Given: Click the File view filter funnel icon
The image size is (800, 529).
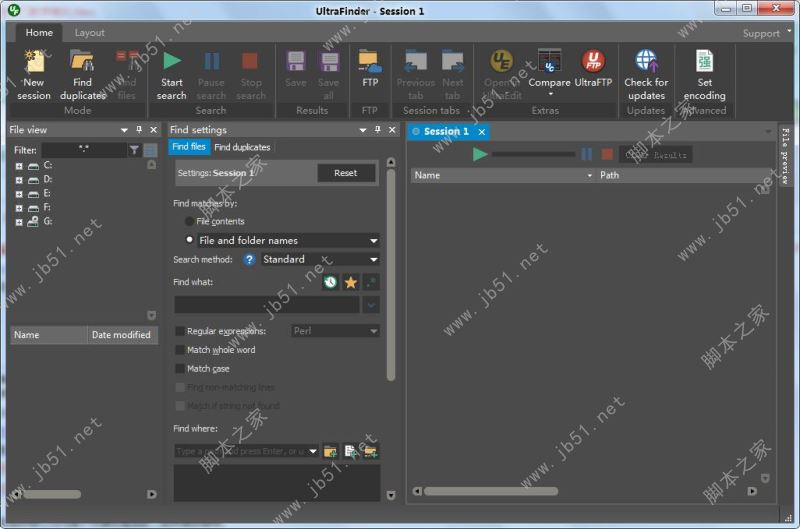Looking at the screenshot, I should point(134,150).
